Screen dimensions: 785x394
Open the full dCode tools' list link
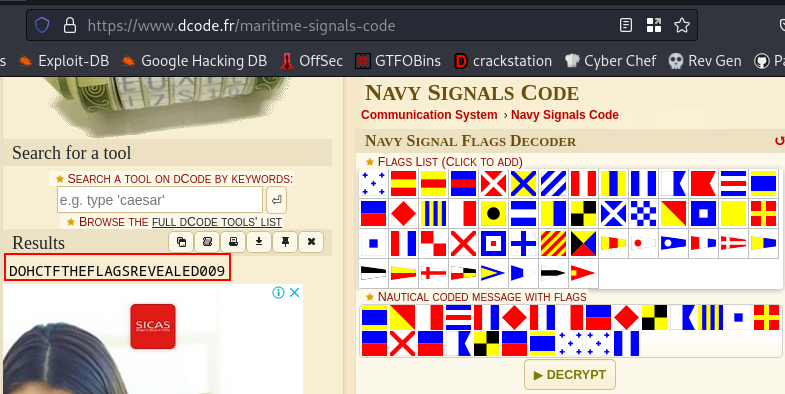coord(217,222)
